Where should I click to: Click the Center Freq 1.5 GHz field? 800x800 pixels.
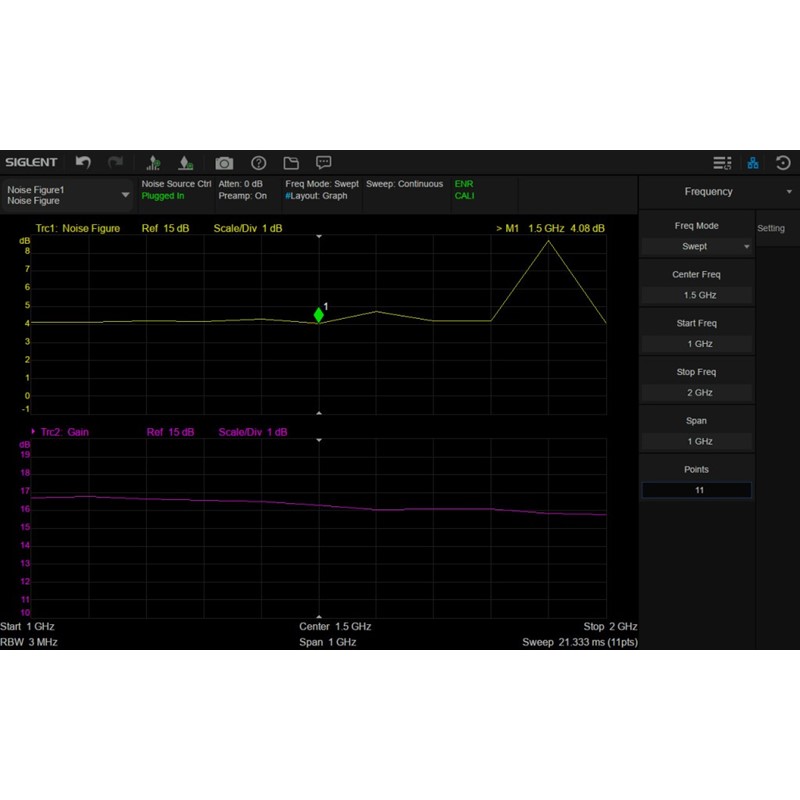pos(696,295)
